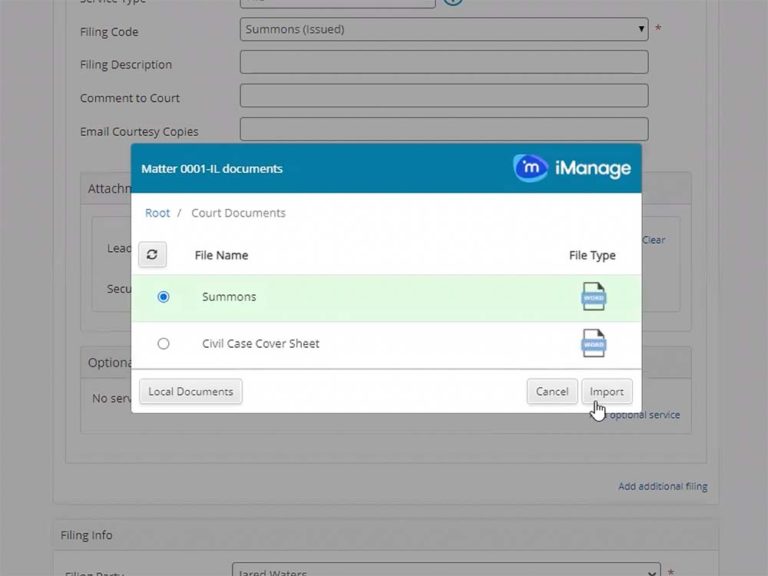
Task: Click the Matter 0001-IL documents title
Action: coord(212,168)
